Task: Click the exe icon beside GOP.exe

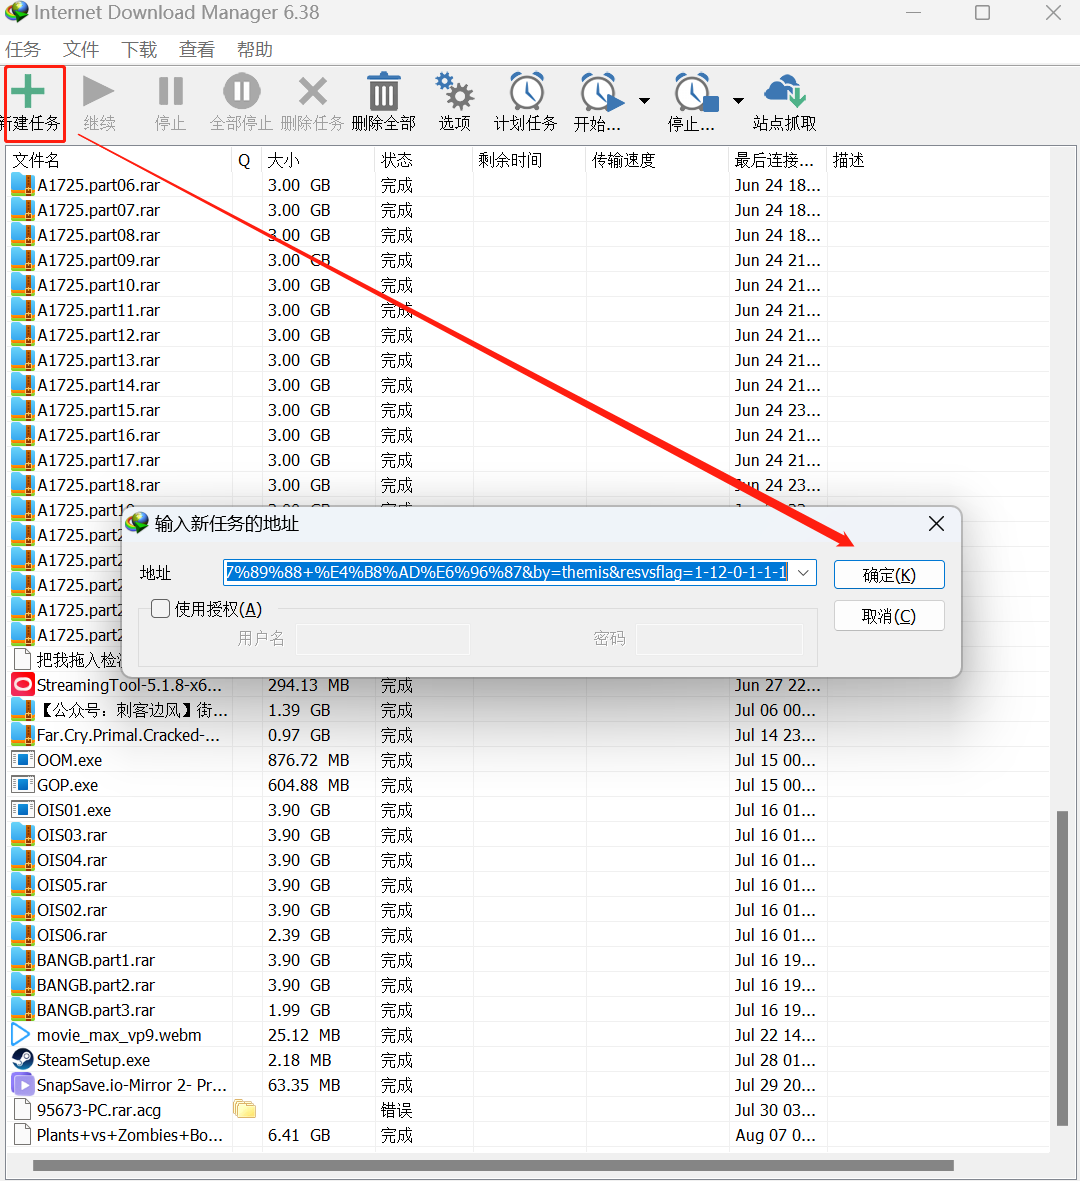Action: (x=23, y=784)
